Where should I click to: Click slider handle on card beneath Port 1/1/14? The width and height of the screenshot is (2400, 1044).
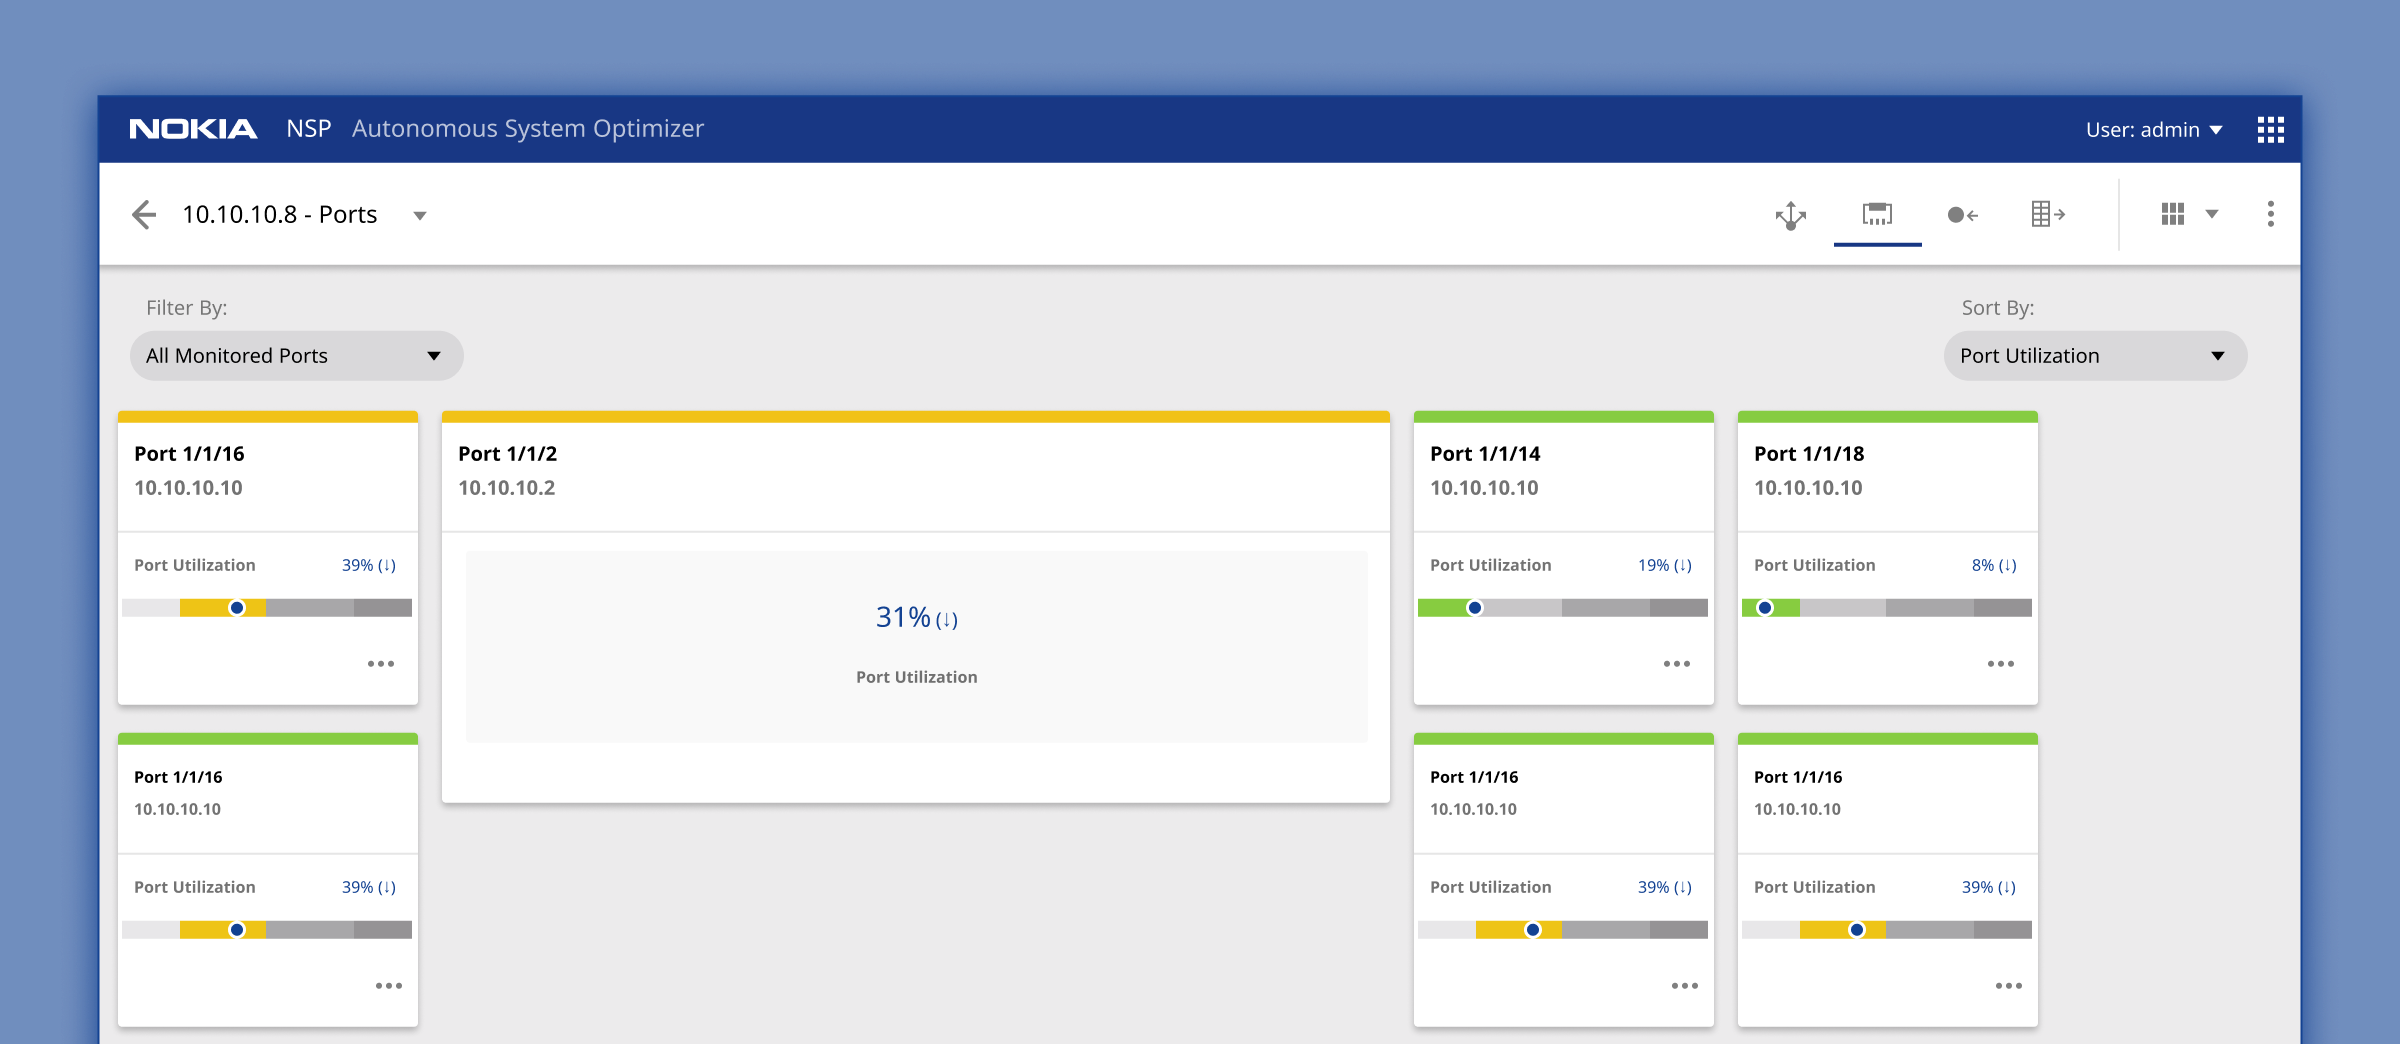[x=1533, y=930]
